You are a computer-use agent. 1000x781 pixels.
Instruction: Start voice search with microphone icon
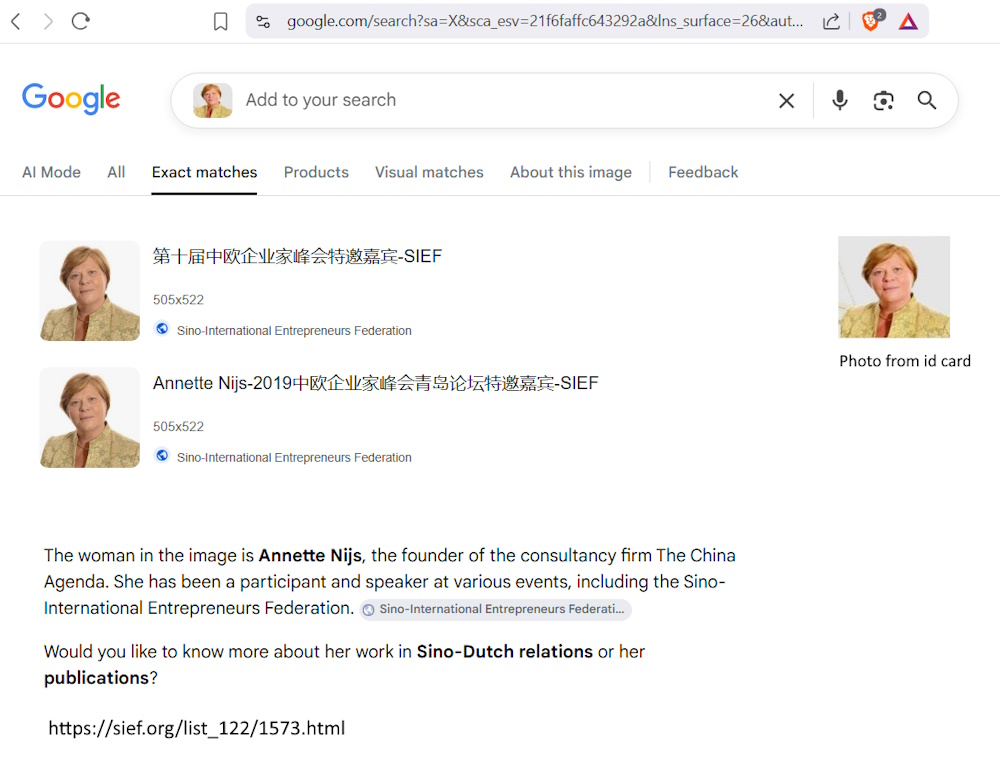[840, 100]
